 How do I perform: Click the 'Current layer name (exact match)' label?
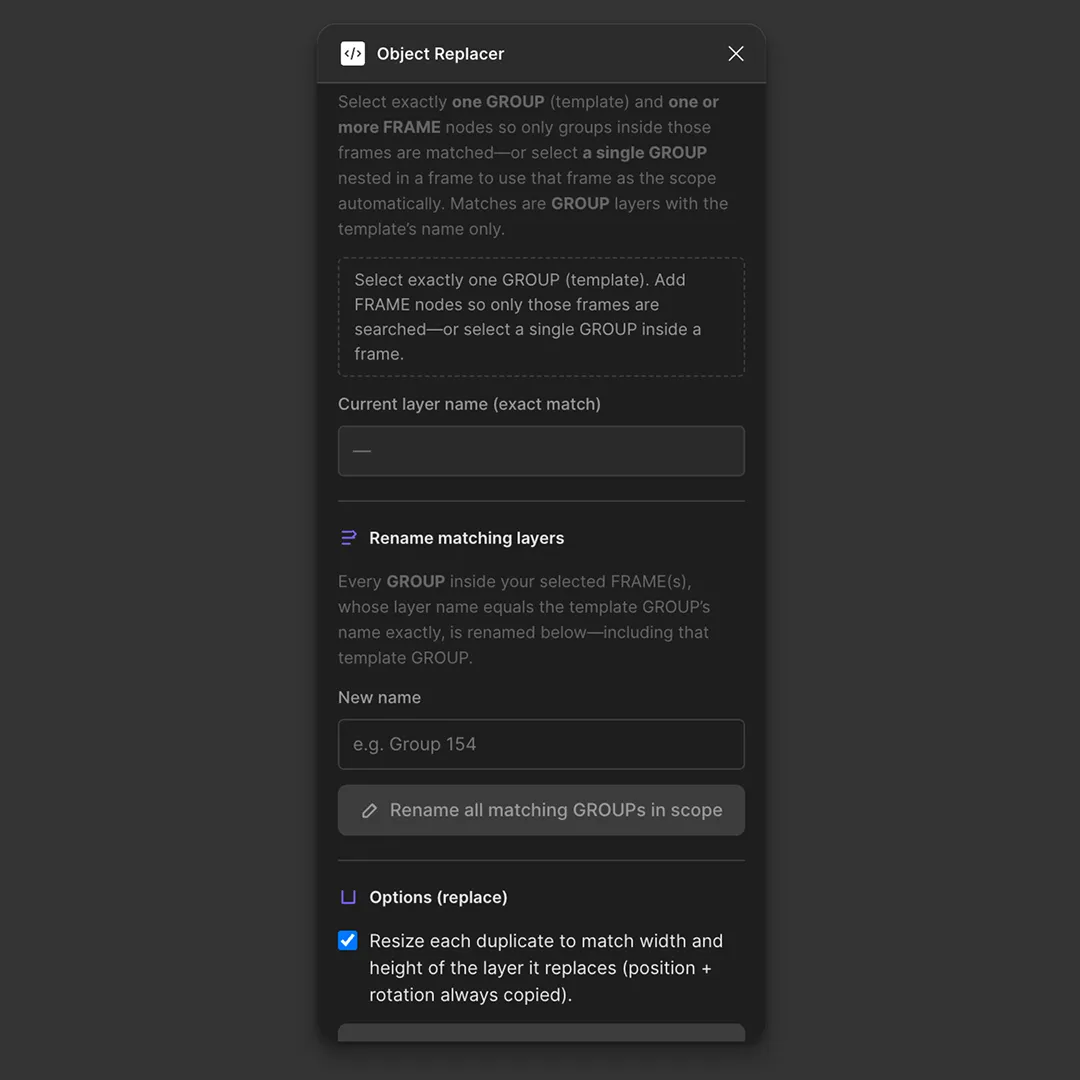[x=469, y=404]
